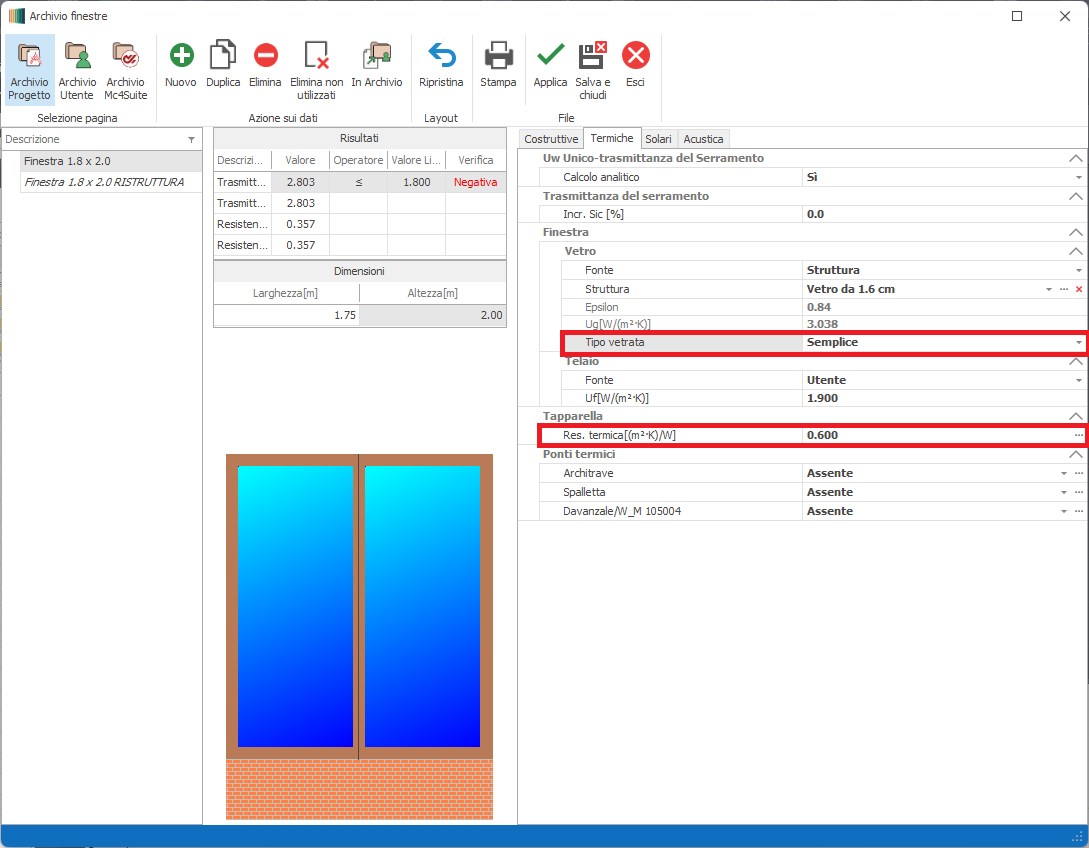The height and width of the screenshot is (848, 1089).
Task: Switch to Archivio Utente
Action: [77, 70]
